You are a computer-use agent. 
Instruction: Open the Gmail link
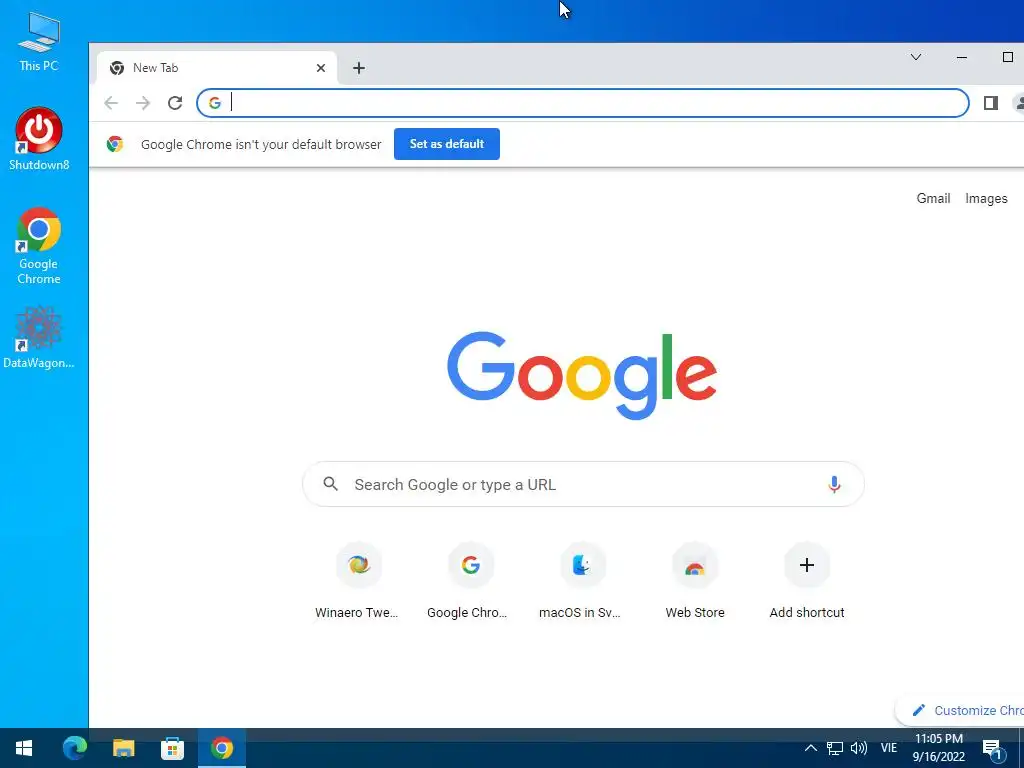[x=933, y=199]
